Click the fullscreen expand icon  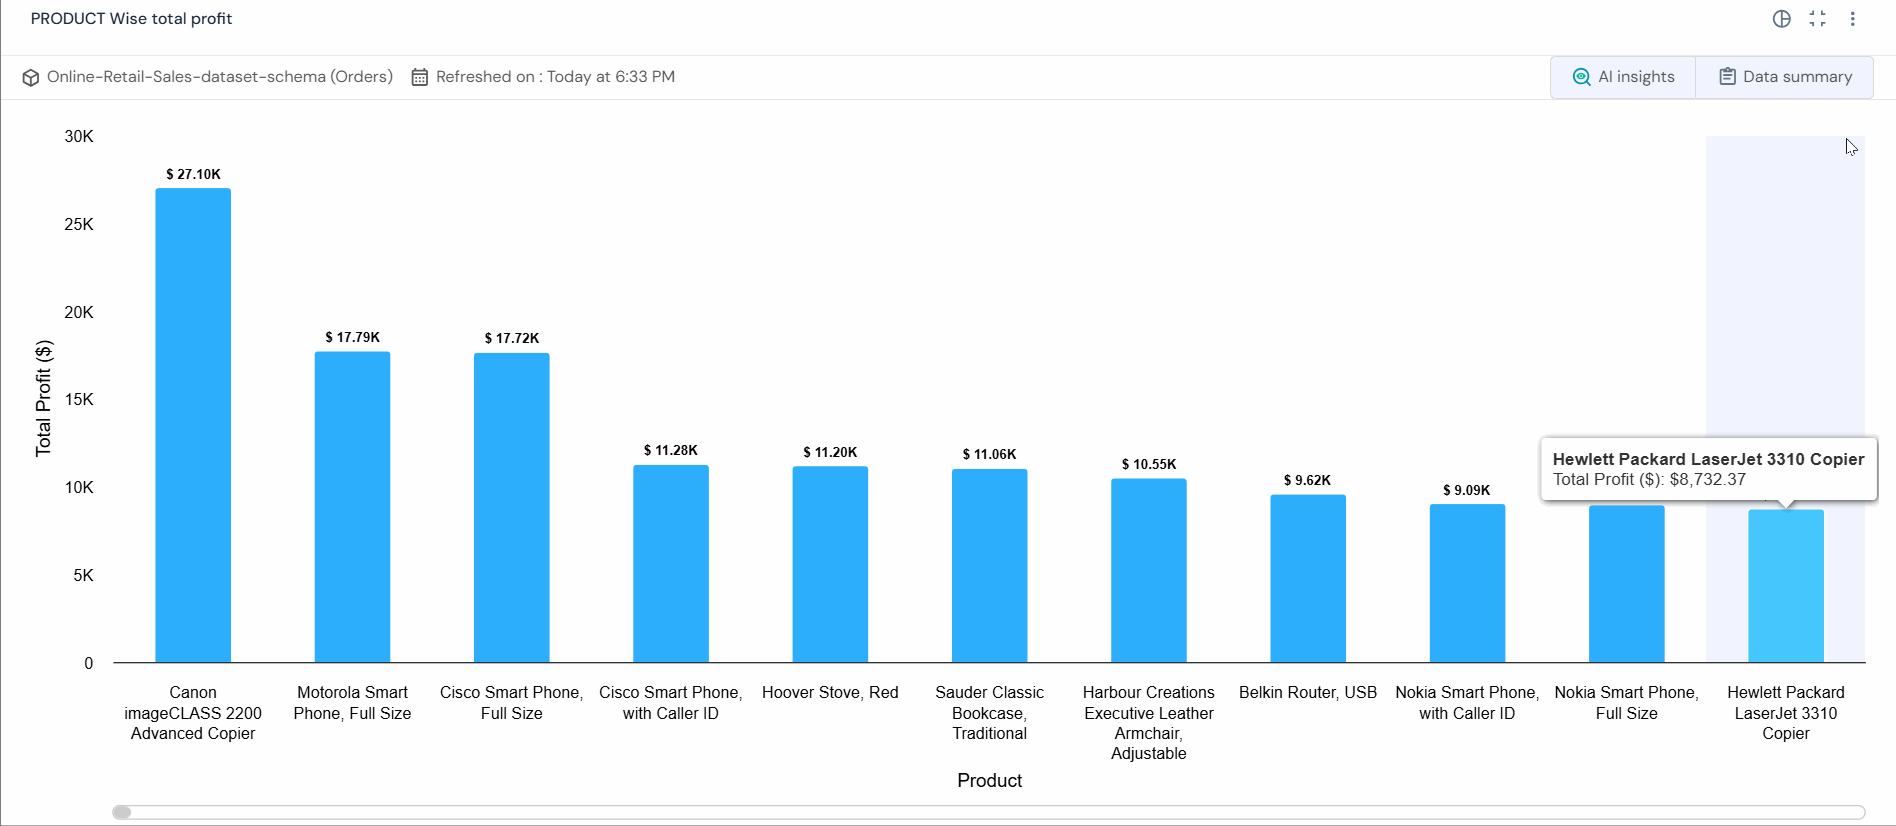coord(1817,19)
